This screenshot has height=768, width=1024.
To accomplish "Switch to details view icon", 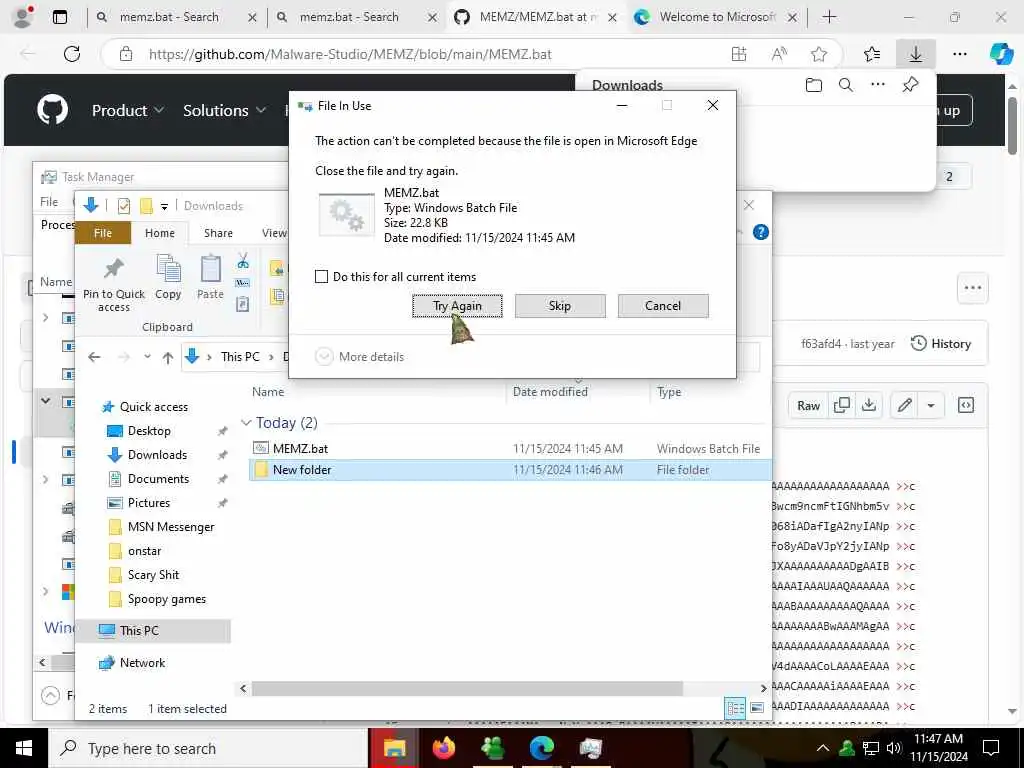I will point(735,708).
